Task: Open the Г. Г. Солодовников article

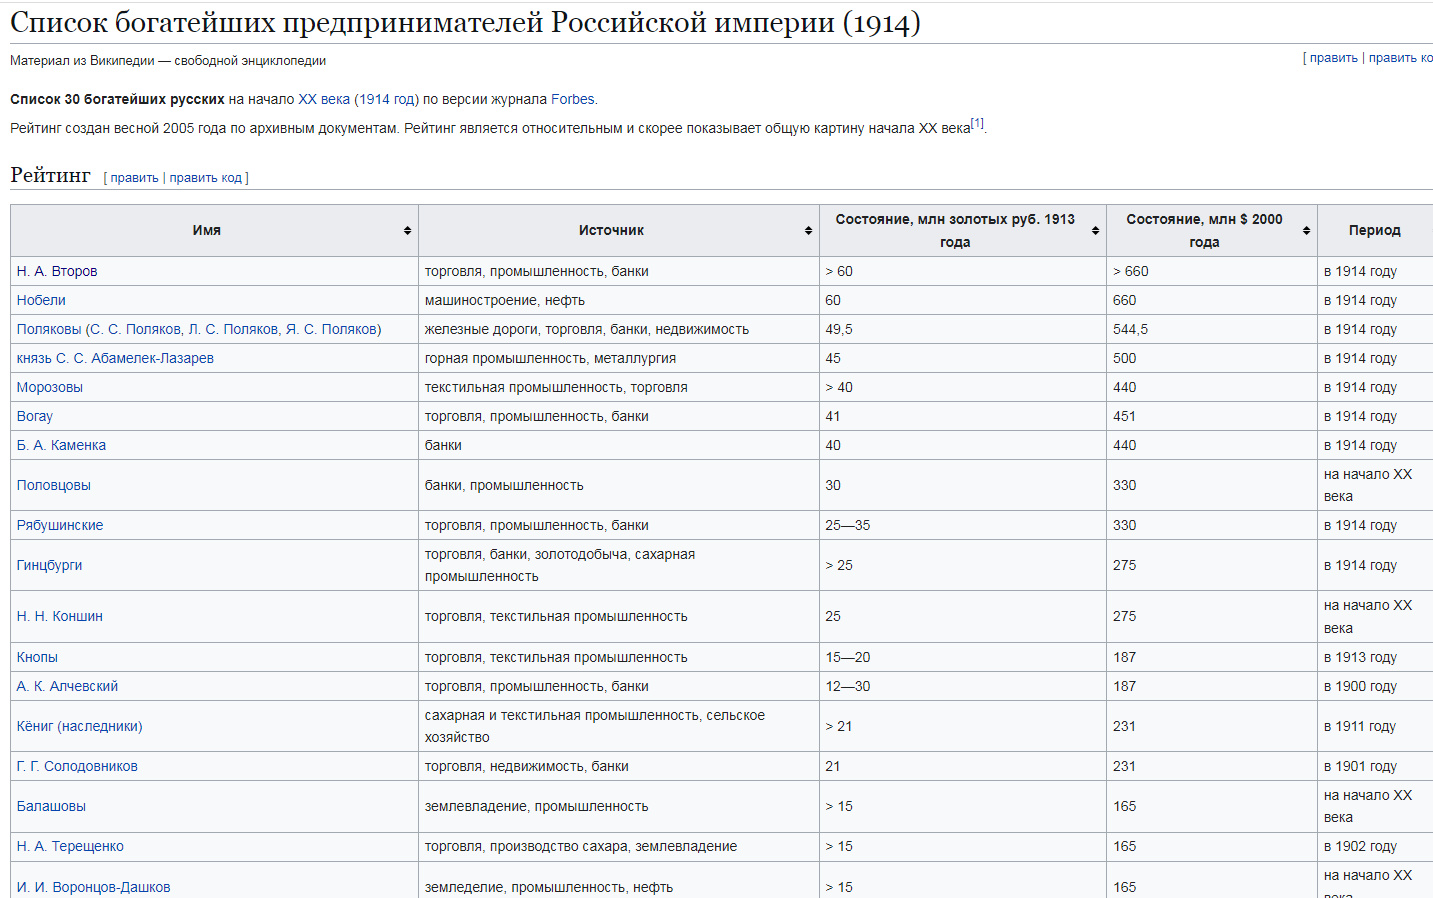Action: pos(77,766)
